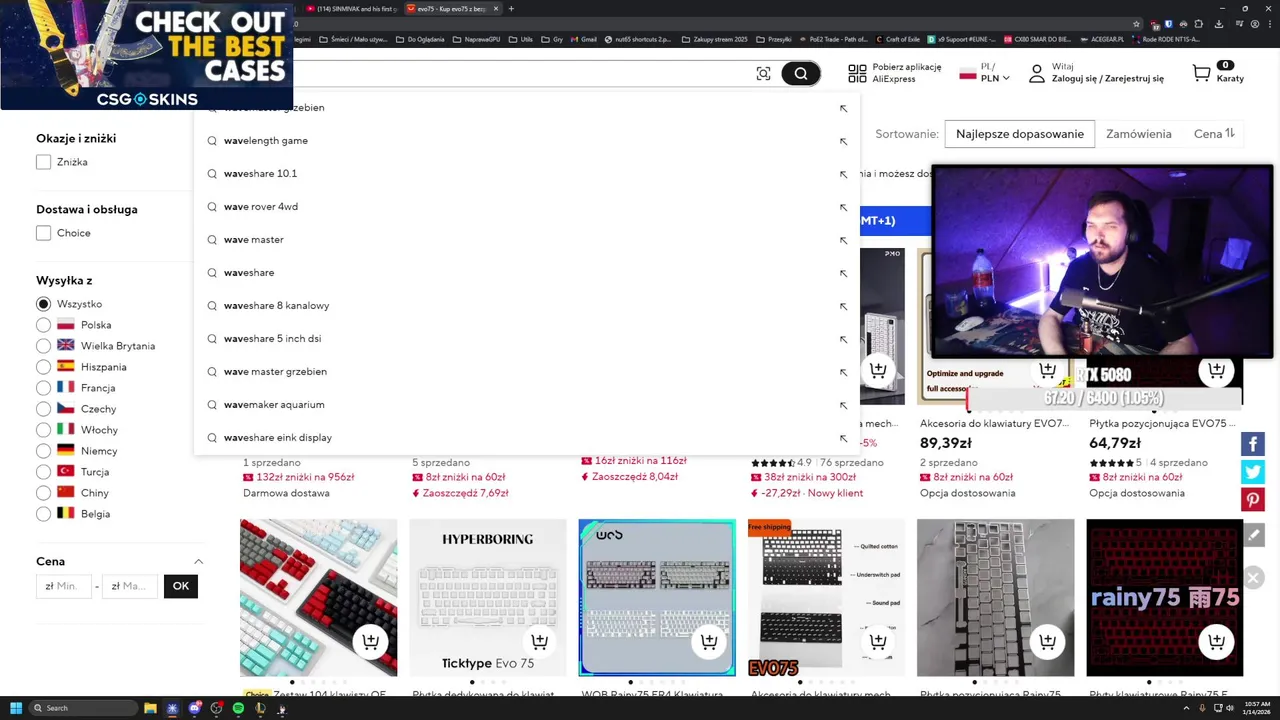Open Gmail bookmark
1280x720 pixels.
583,39
